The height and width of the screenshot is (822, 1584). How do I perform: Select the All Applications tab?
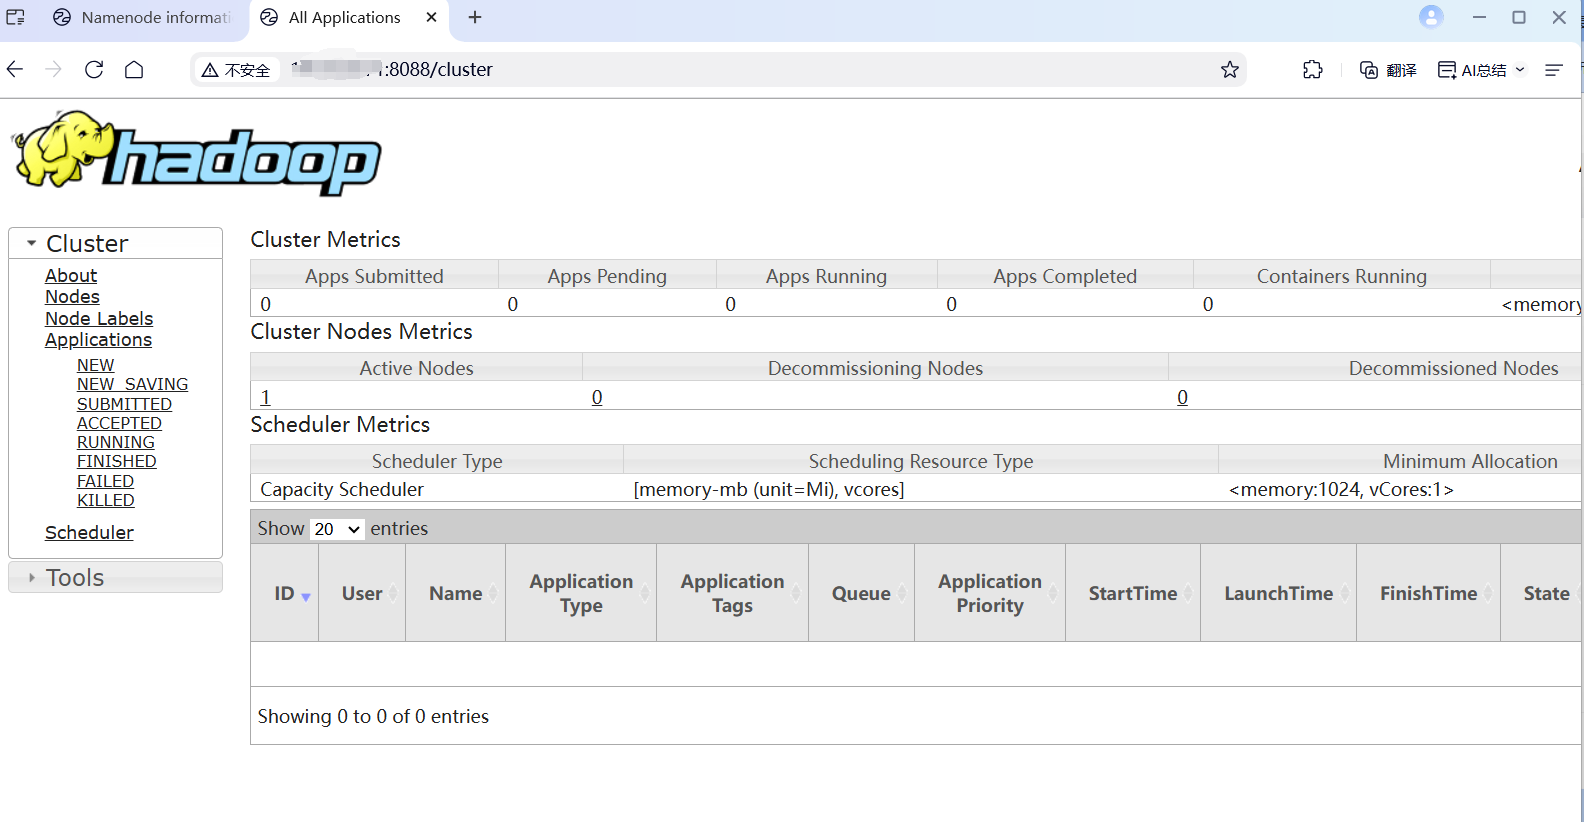(345, 17)
